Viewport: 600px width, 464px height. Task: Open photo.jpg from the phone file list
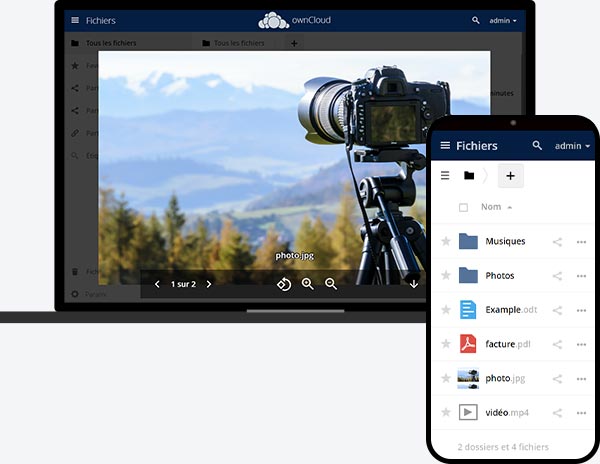(505, 379)
